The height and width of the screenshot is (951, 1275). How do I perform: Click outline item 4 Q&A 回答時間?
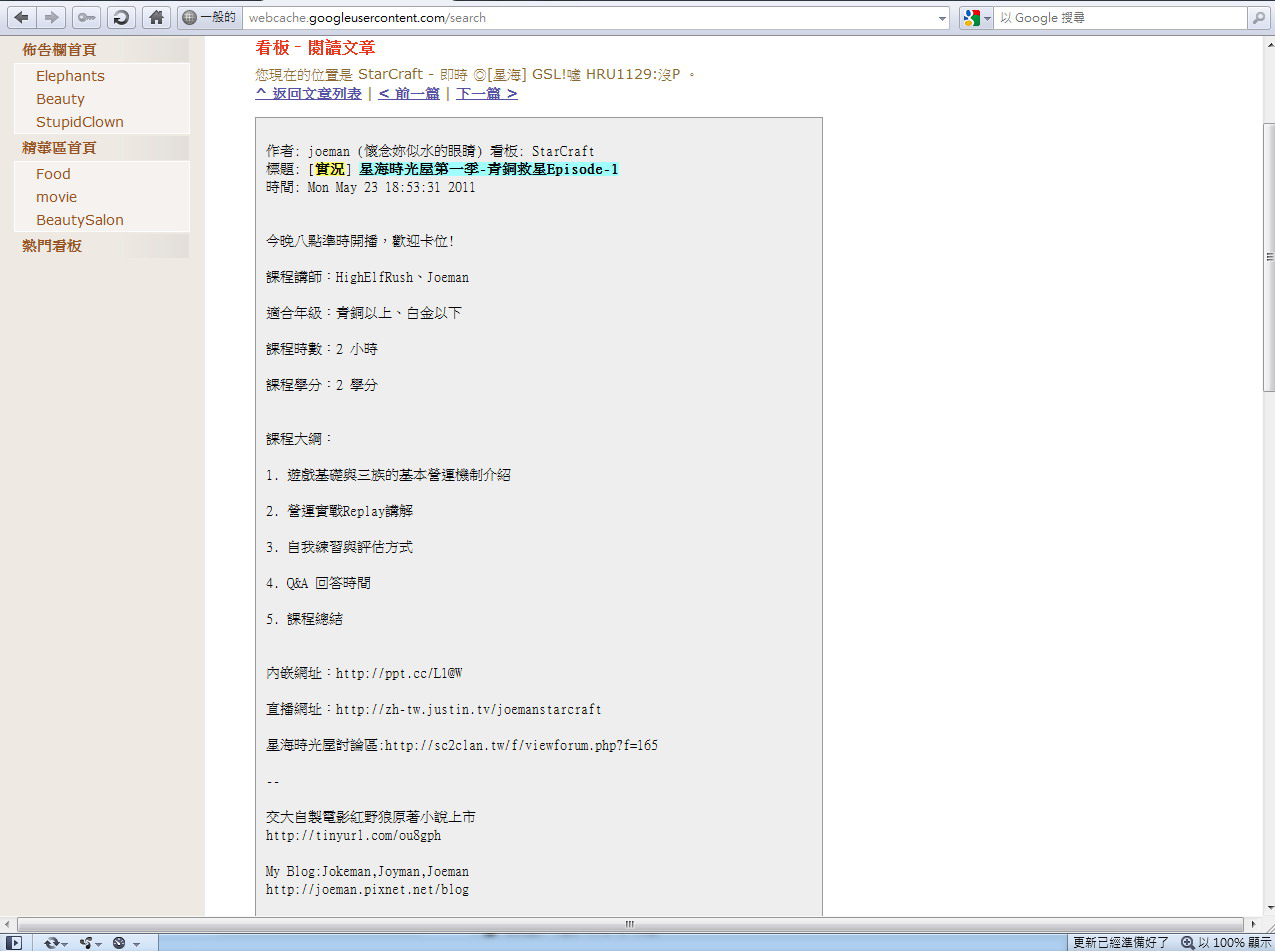[x=318, y=583]
